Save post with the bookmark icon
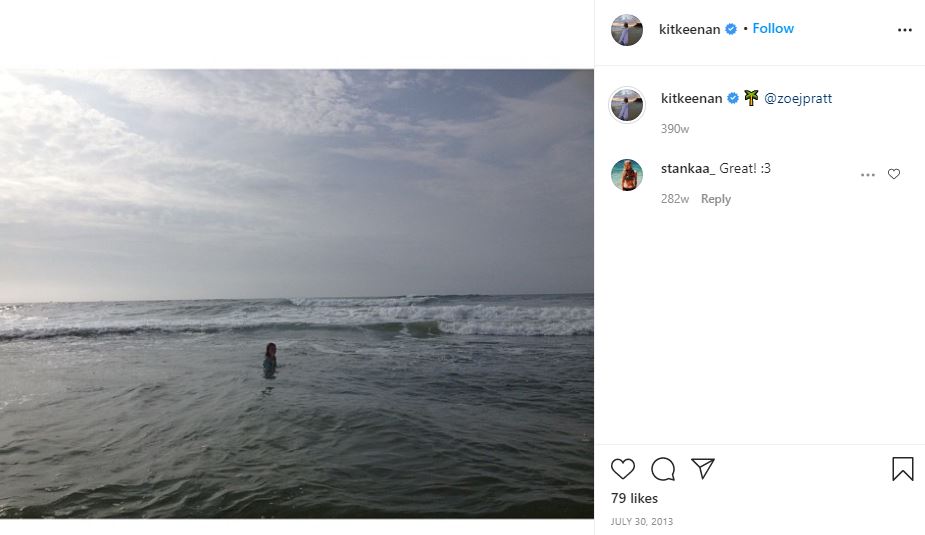This screenshot has width=925, height=535. tap(903, 469)
